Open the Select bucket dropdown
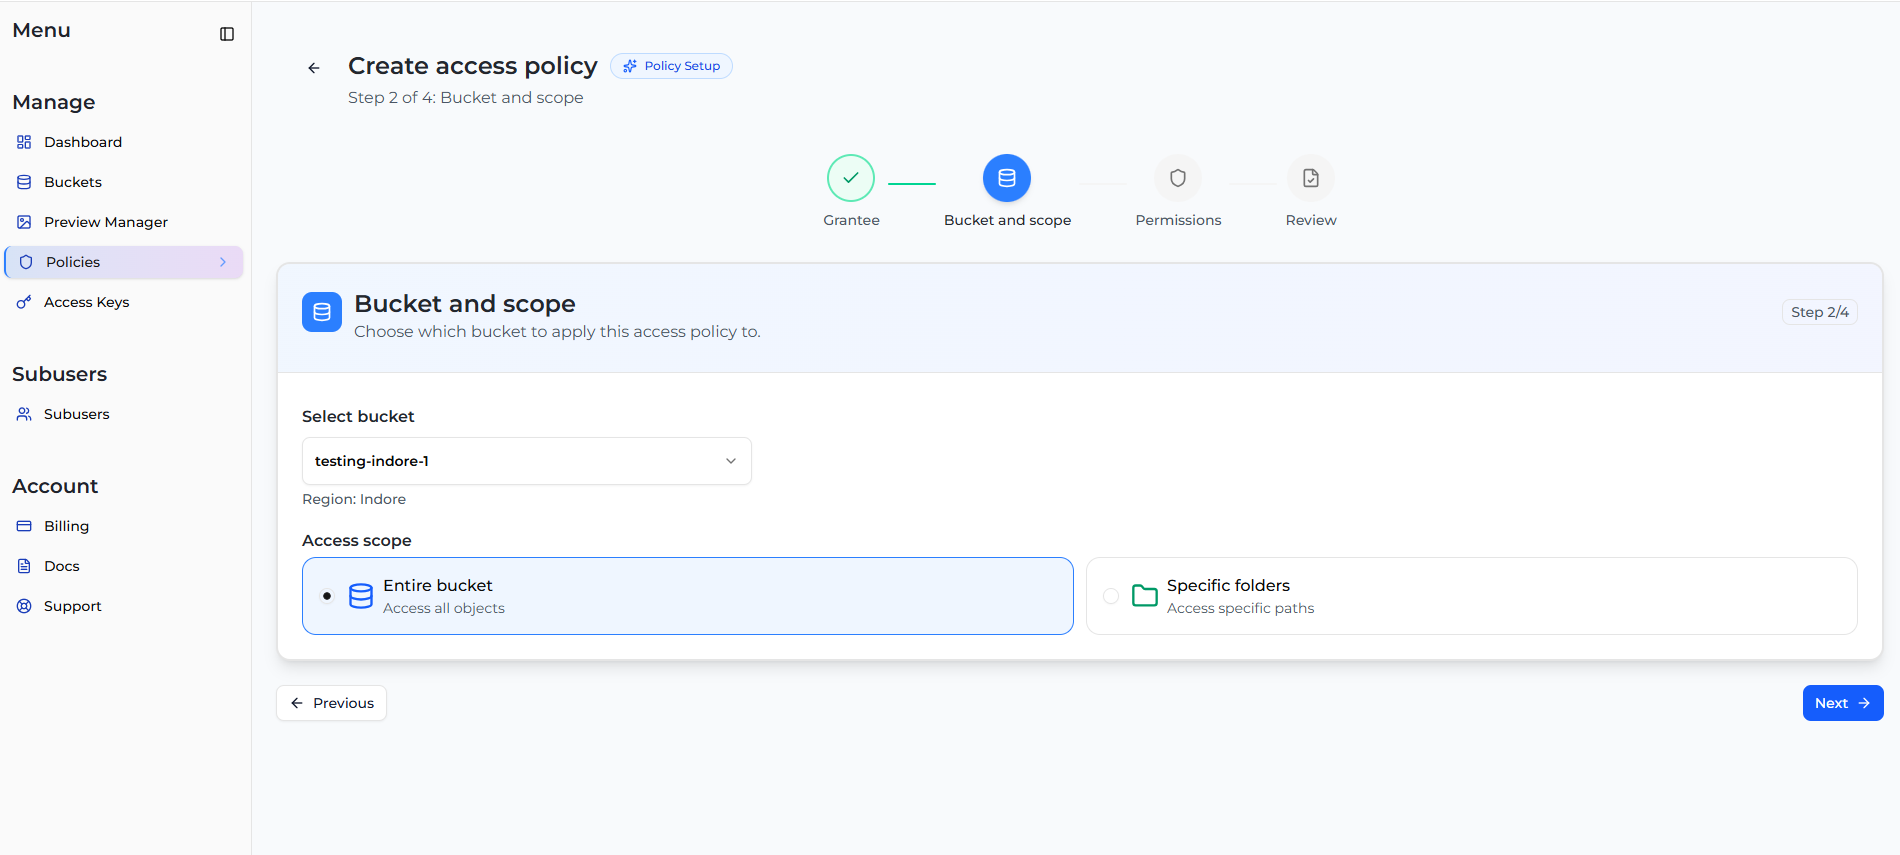The width and height of the screenshot is (1900, 855). coord(527,461)
